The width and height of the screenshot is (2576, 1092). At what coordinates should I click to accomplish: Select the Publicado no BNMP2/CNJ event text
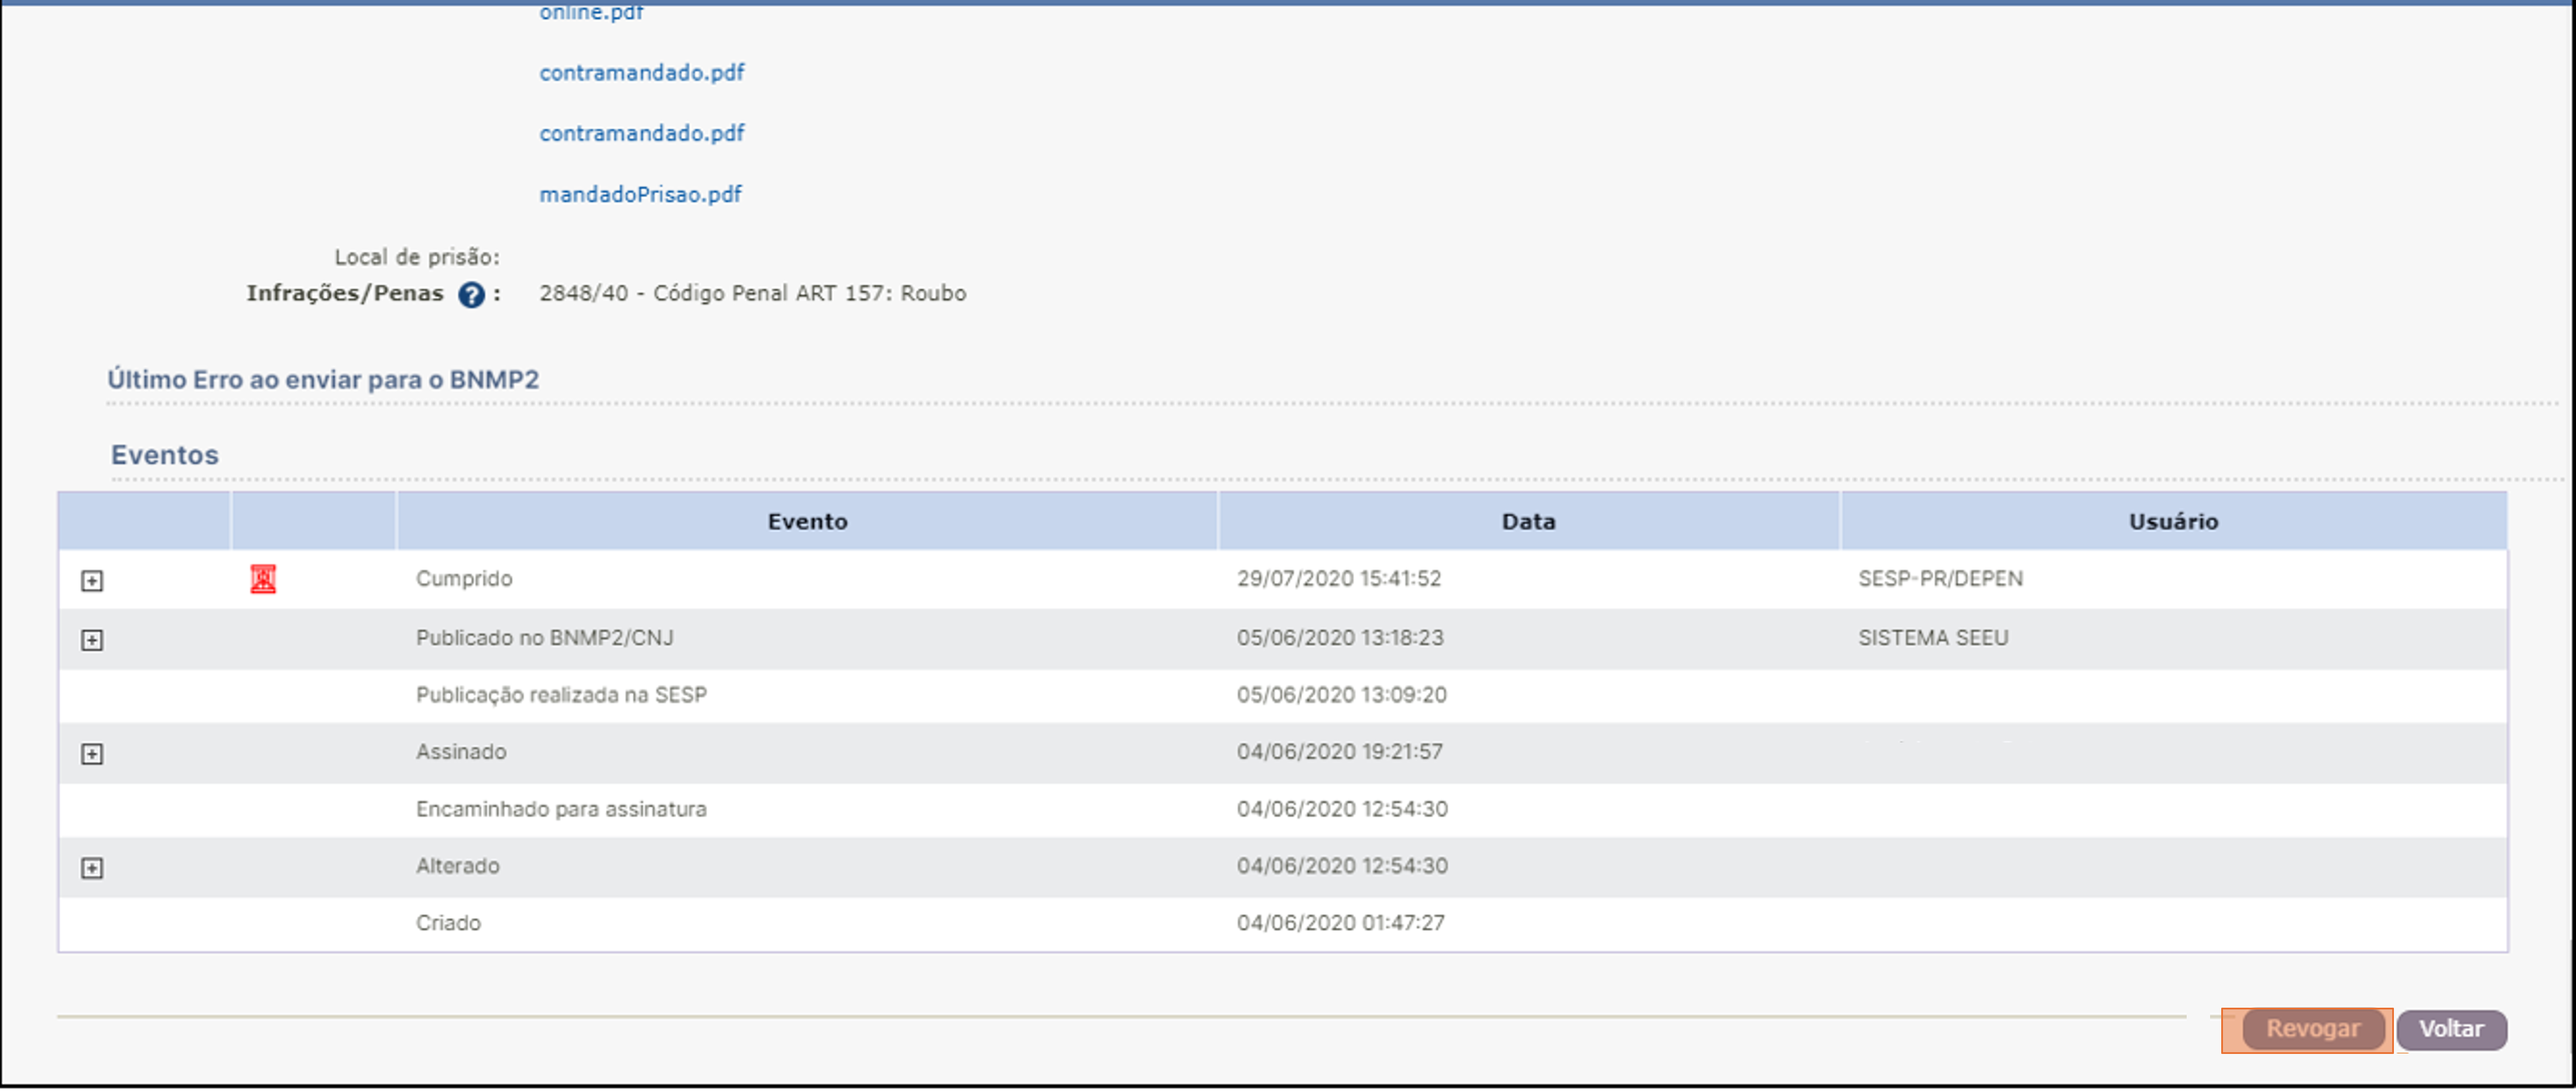(x=545, y=637)
